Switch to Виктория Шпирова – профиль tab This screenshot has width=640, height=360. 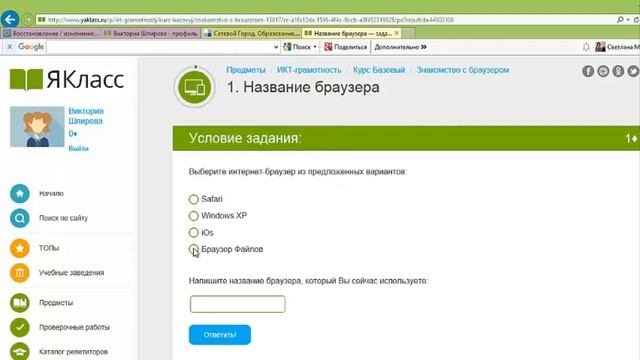coord(151,33)
